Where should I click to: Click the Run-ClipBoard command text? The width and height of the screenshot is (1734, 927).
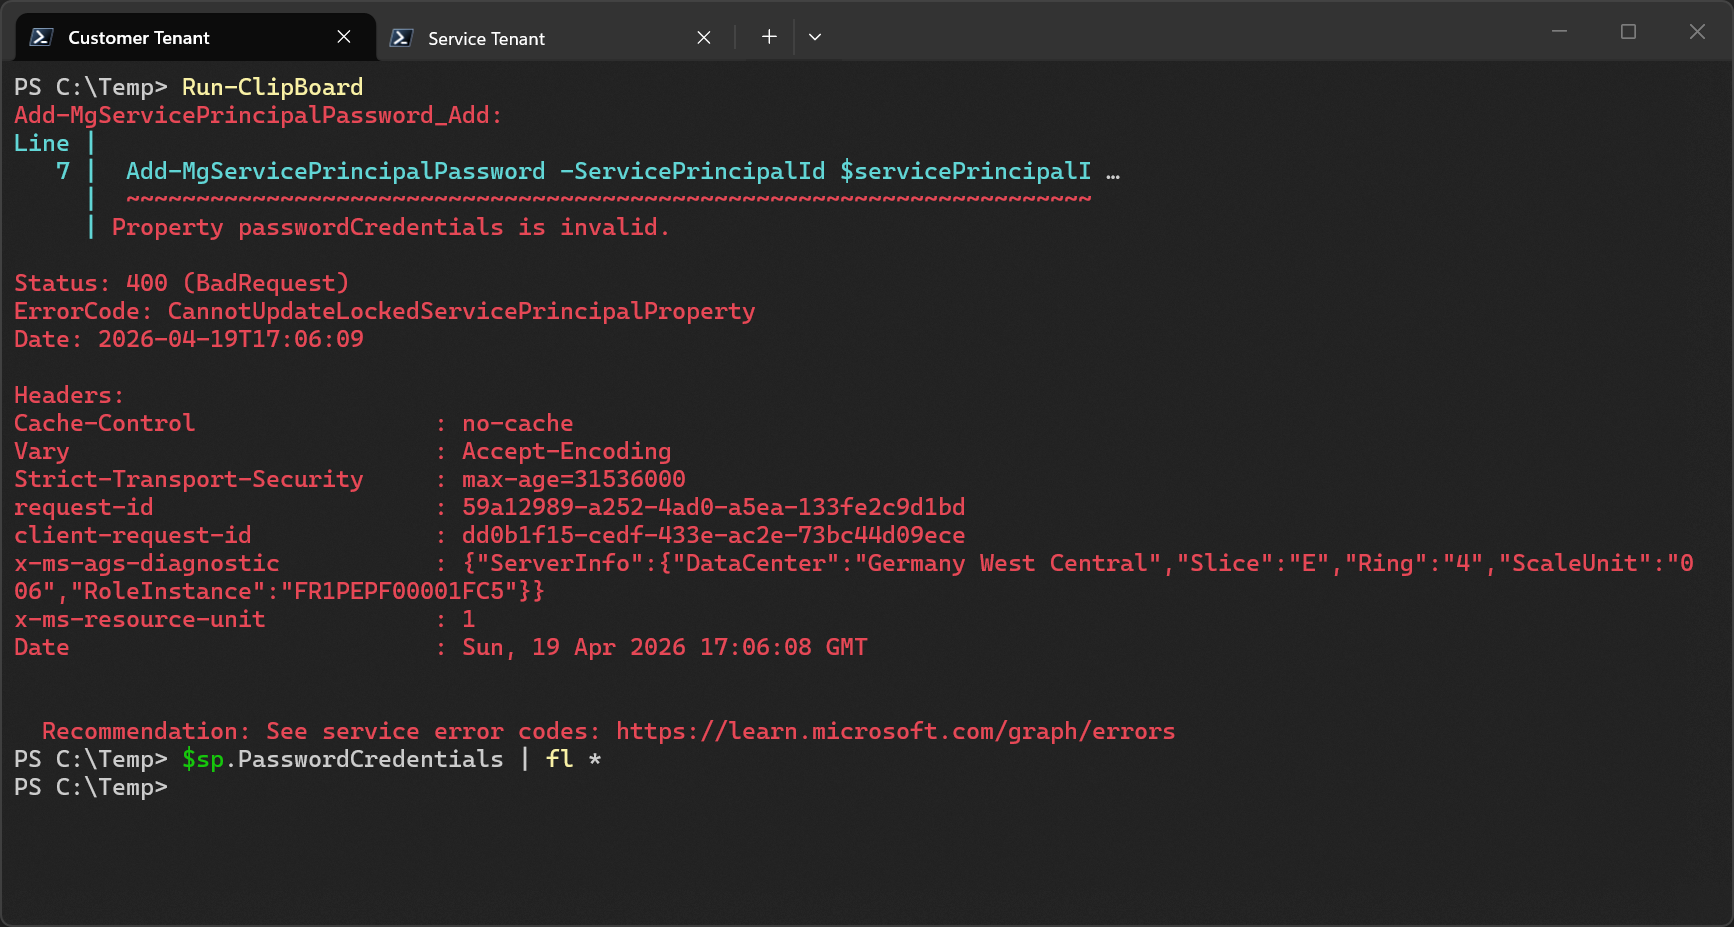pyautogui.click(x=272, y=87)
